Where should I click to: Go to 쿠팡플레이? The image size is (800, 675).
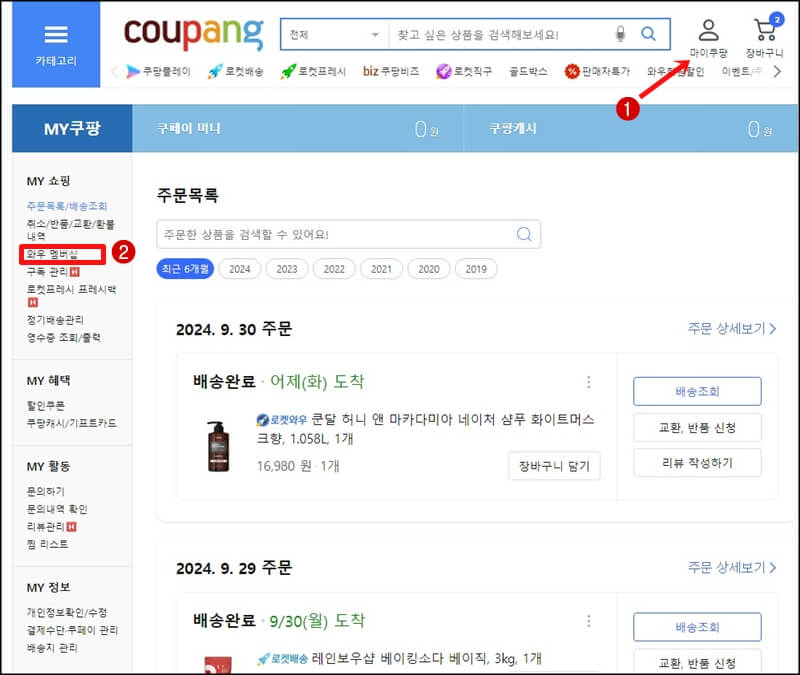point(158,71)
